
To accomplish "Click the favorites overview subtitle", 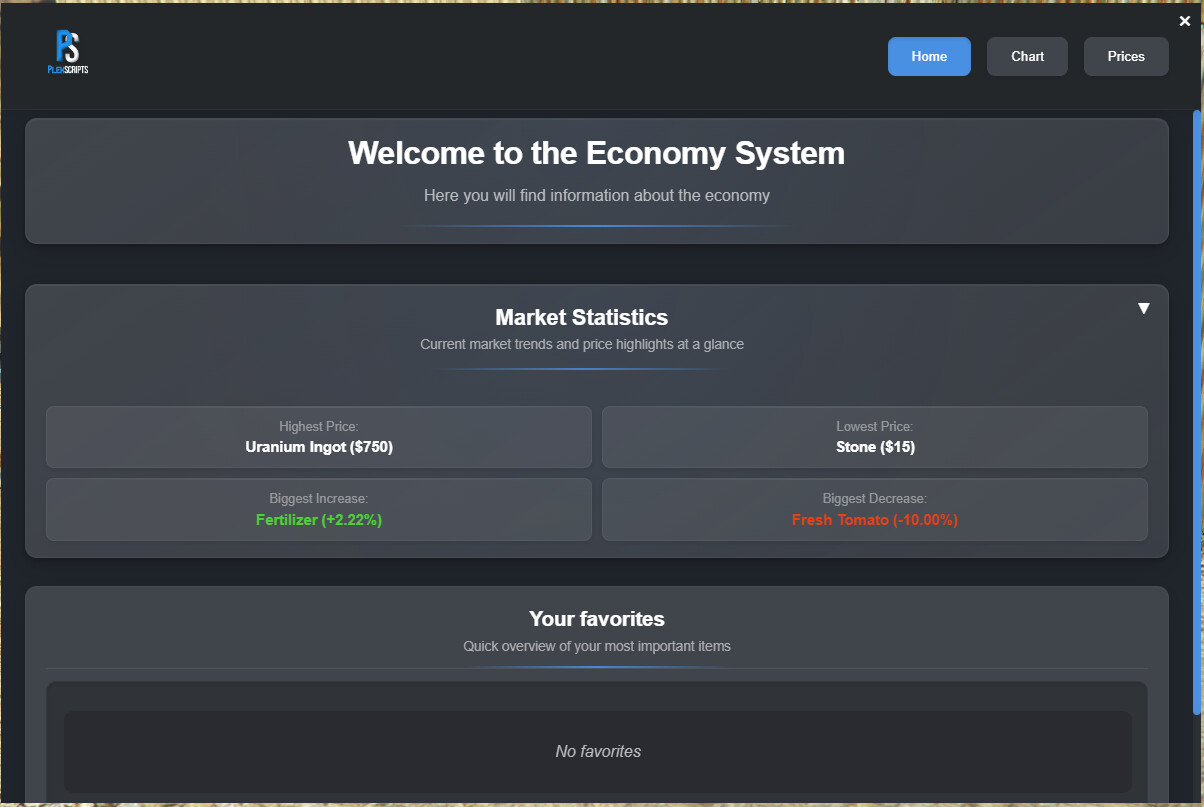I will coord(597,646).
